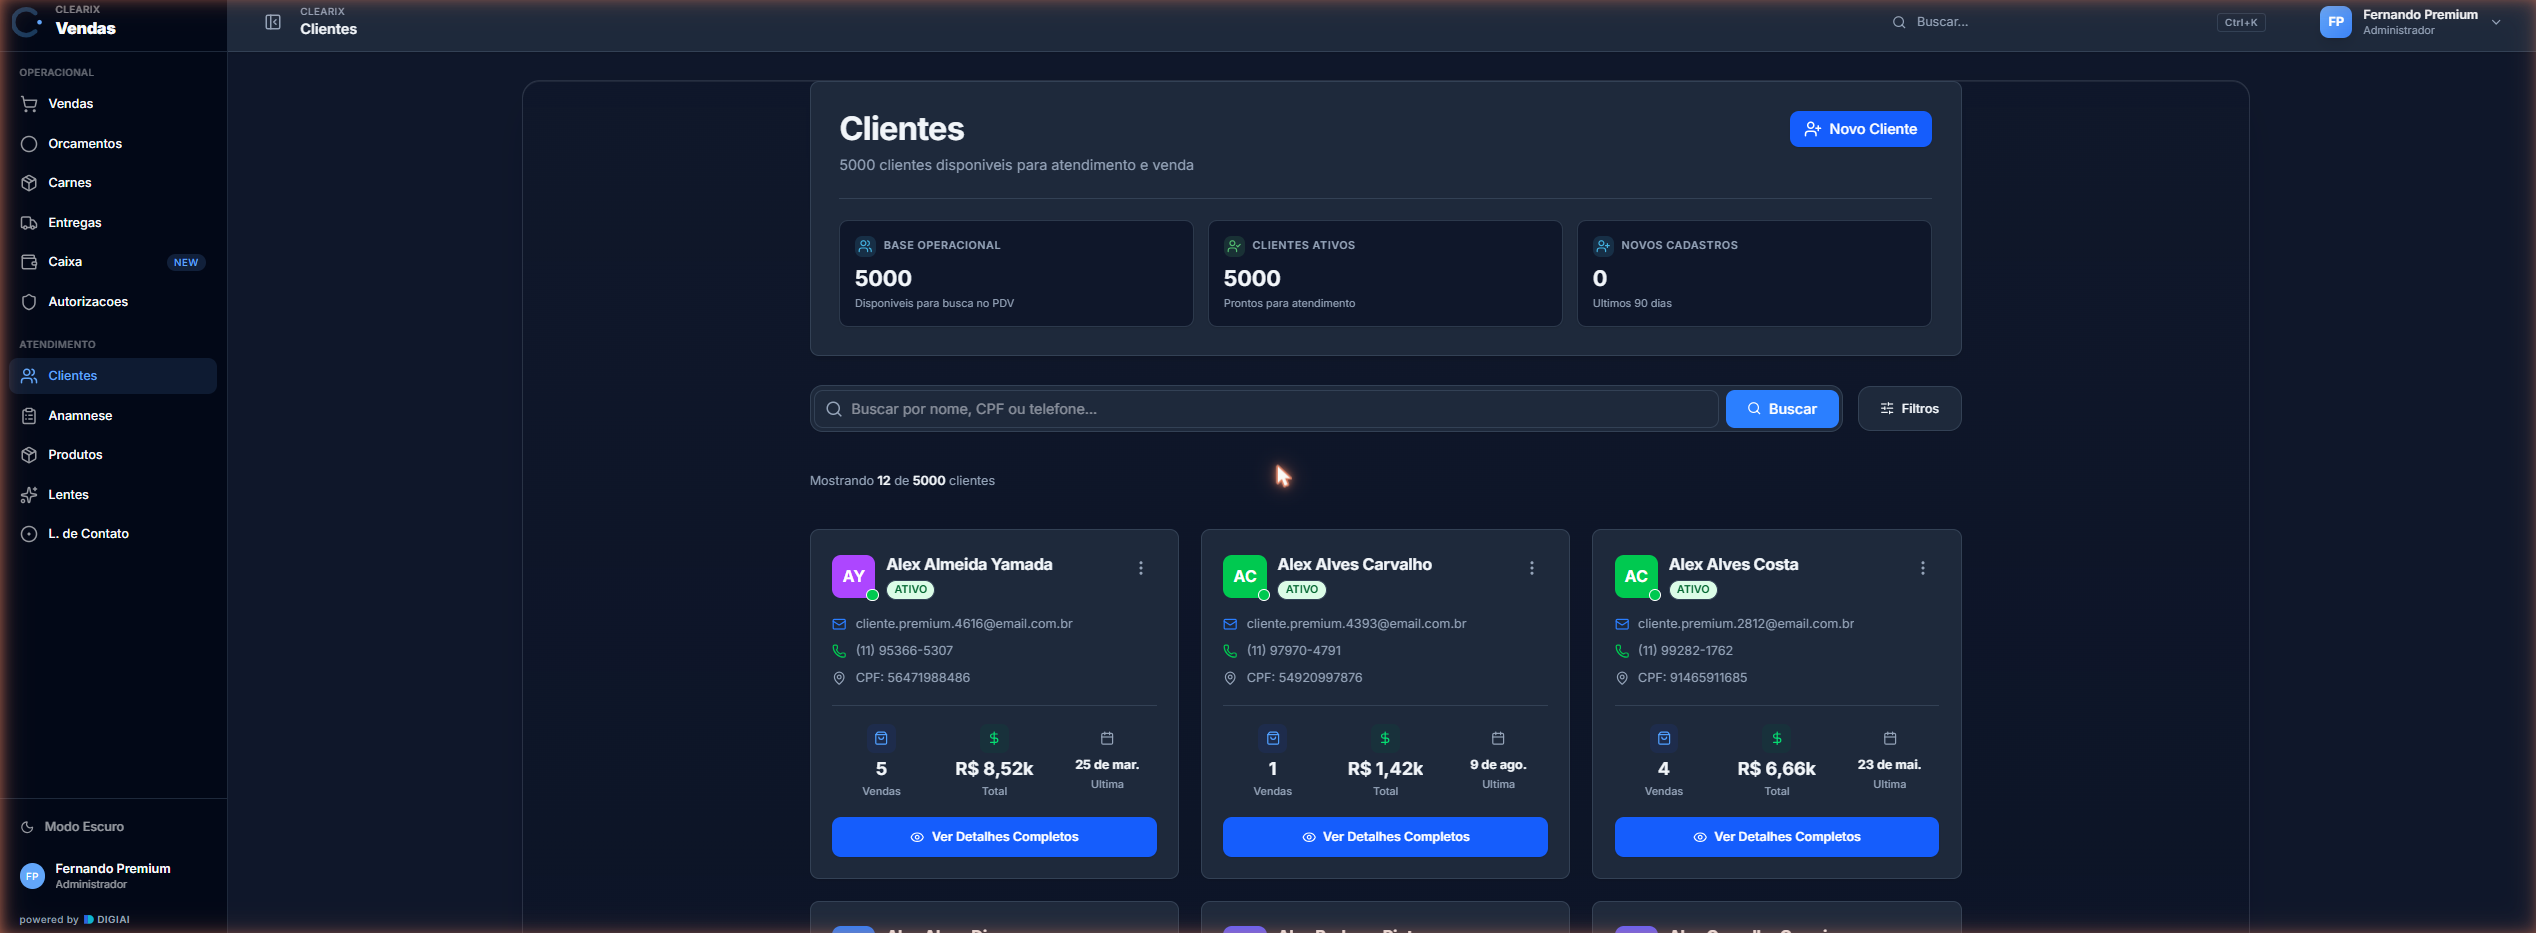Click the Anamnese clipboard icon
Image resolution: width=2536 pixels, height=933 pixels.
point(29,416)
